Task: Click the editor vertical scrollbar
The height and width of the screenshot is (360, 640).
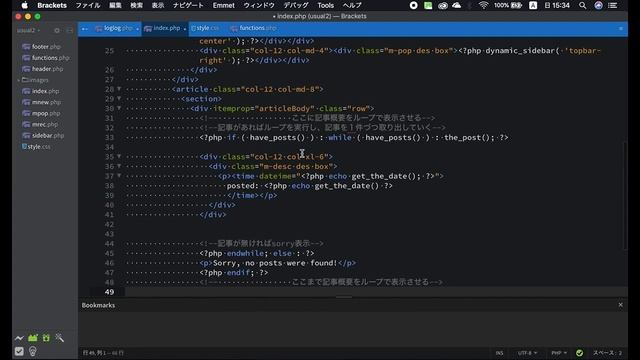Action: tap(625, 195)
